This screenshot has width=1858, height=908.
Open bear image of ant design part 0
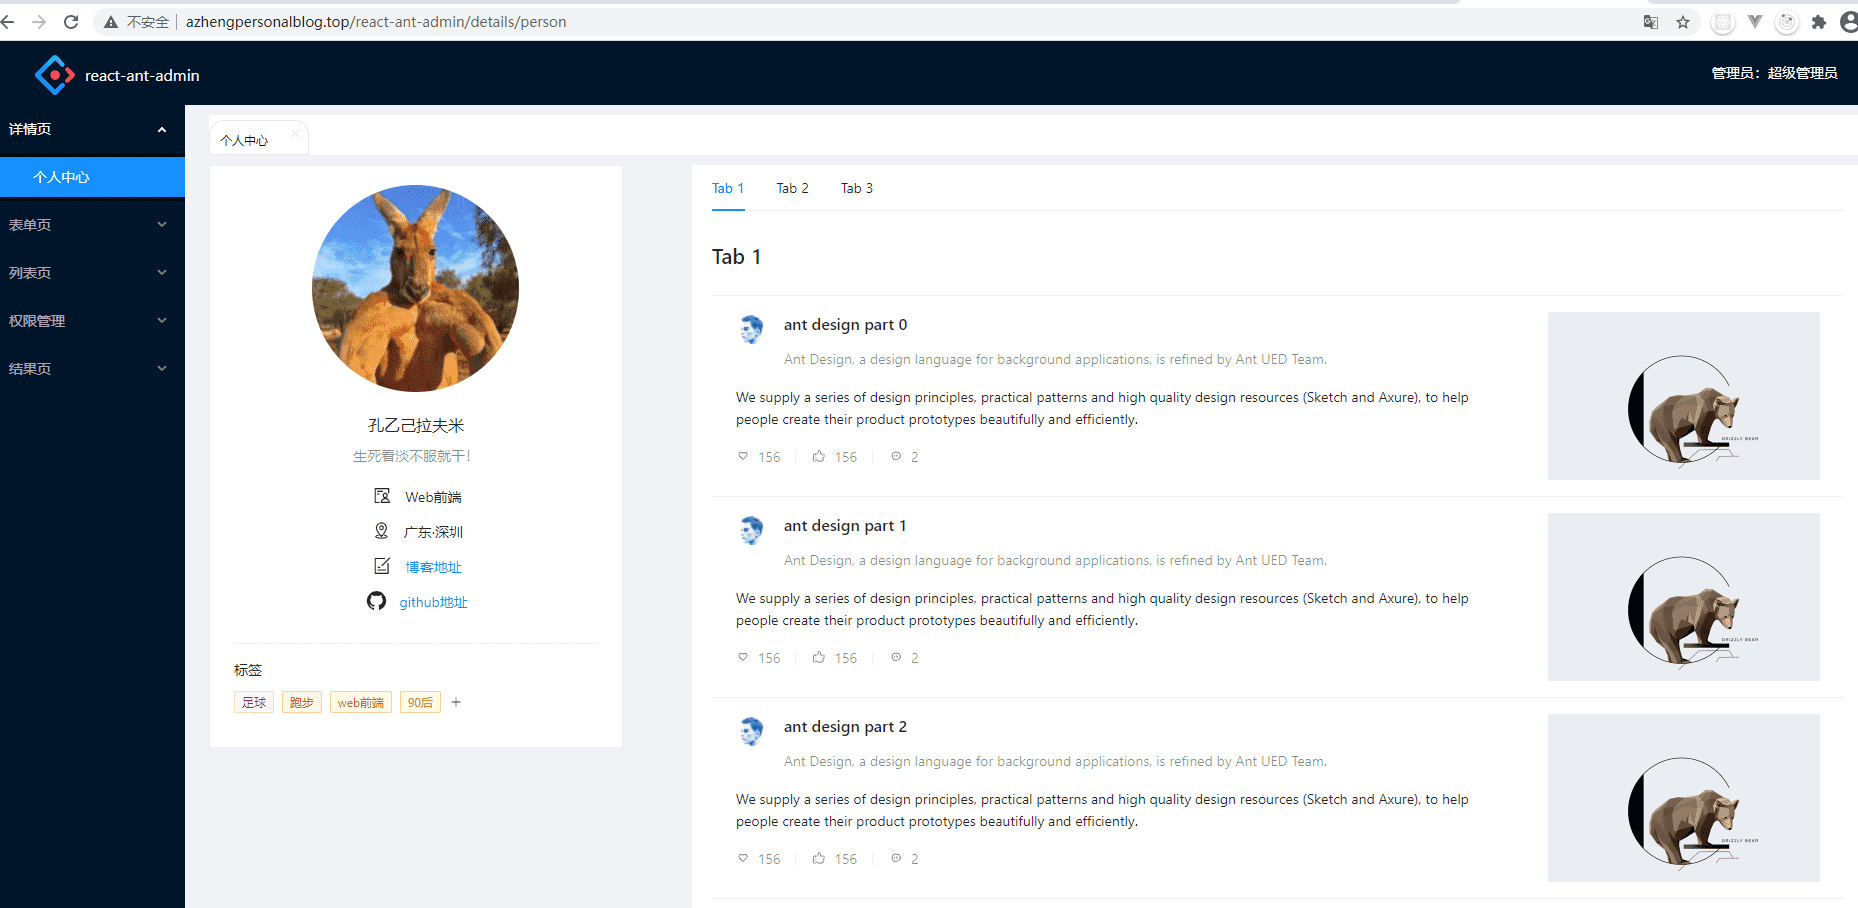pyautogui.click(x=1684, y=396)
